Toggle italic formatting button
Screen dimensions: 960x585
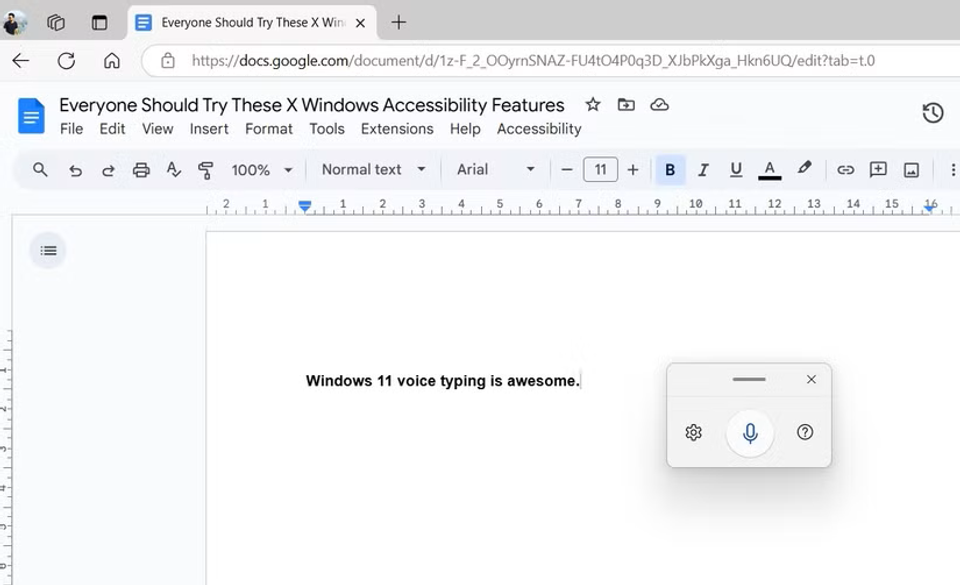(703, 170)
